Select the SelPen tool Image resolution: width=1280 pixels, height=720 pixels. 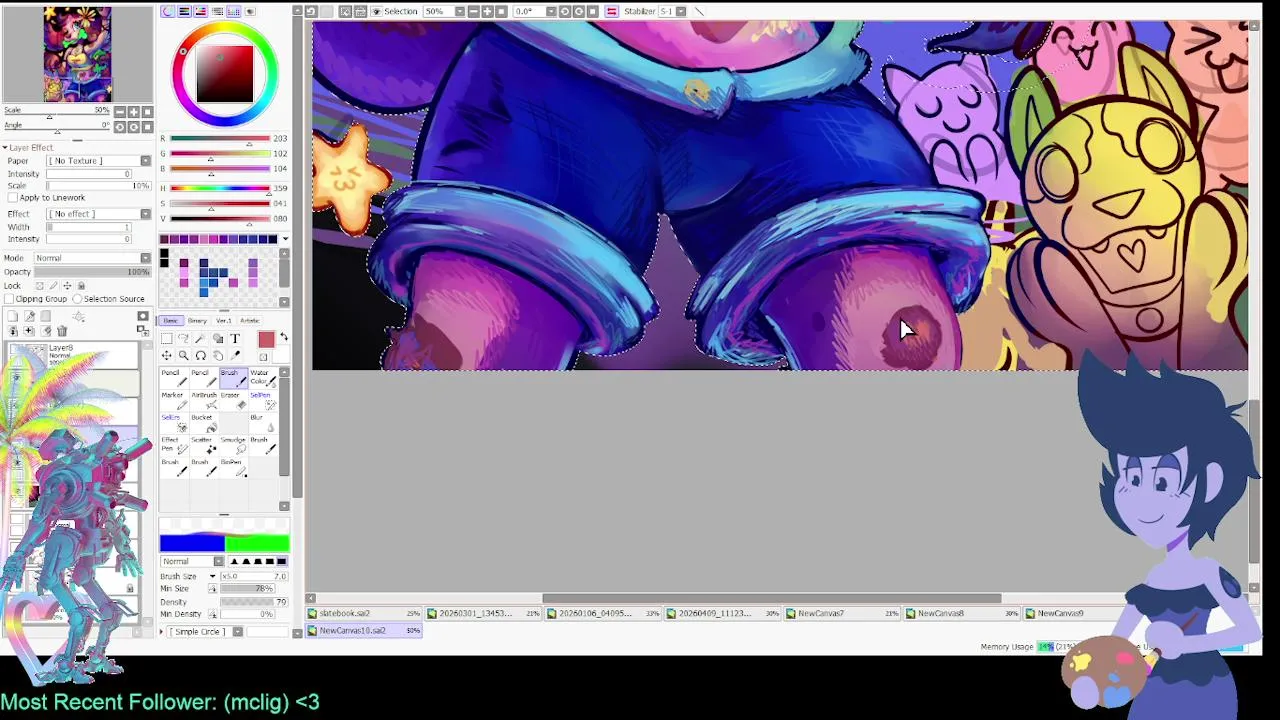click(263, 402)
